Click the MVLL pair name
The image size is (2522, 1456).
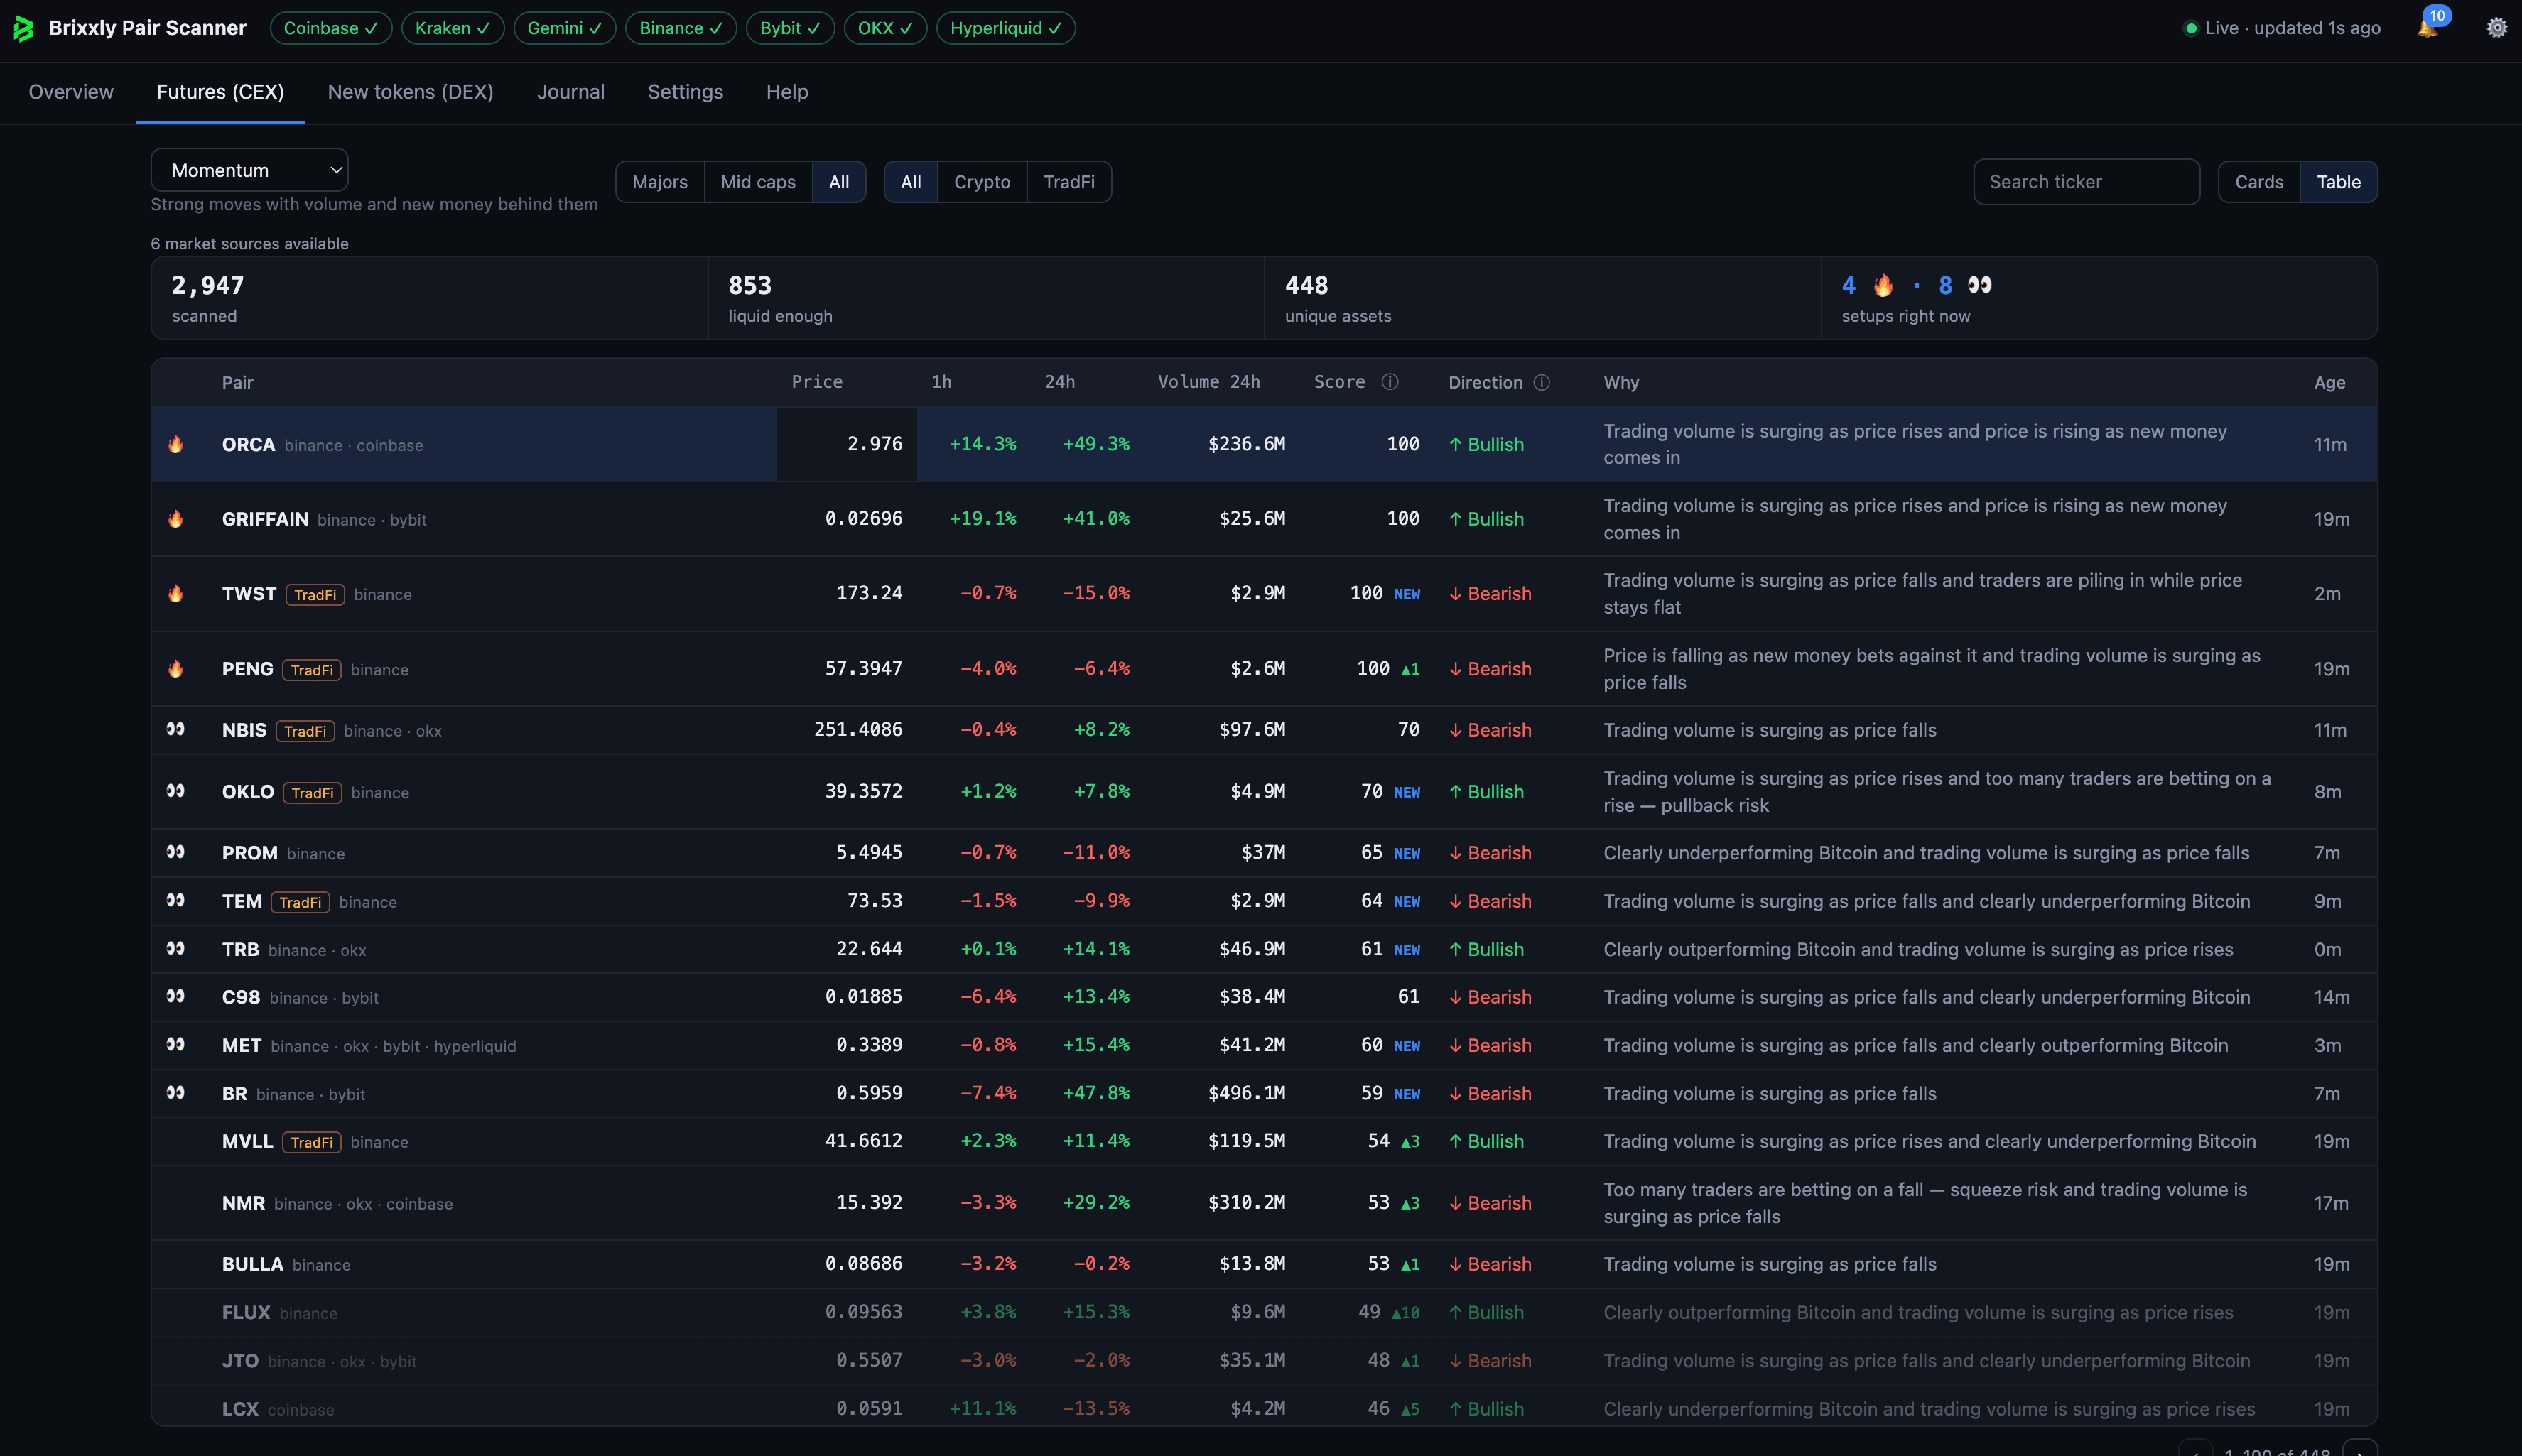[x=247, y=1141]
